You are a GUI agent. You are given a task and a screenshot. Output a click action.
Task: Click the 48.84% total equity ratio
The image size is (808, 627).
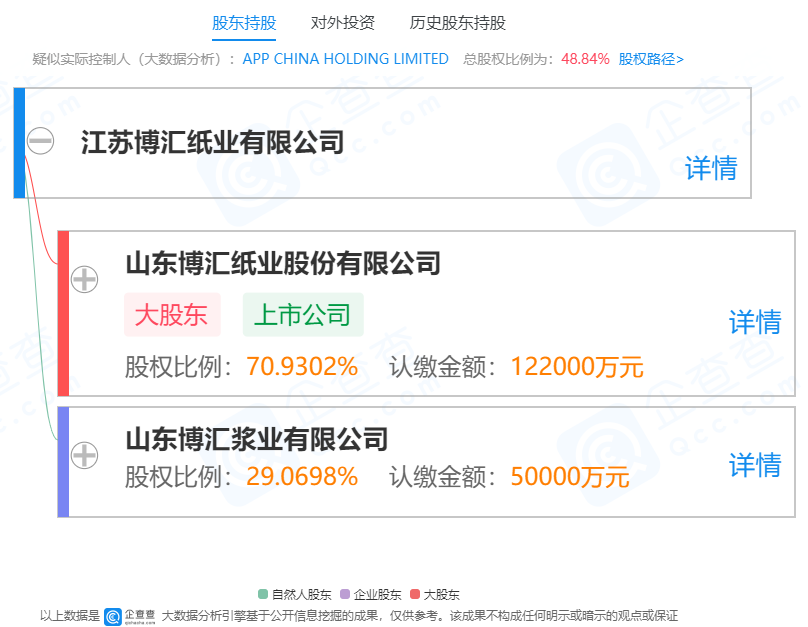point(585,59)
